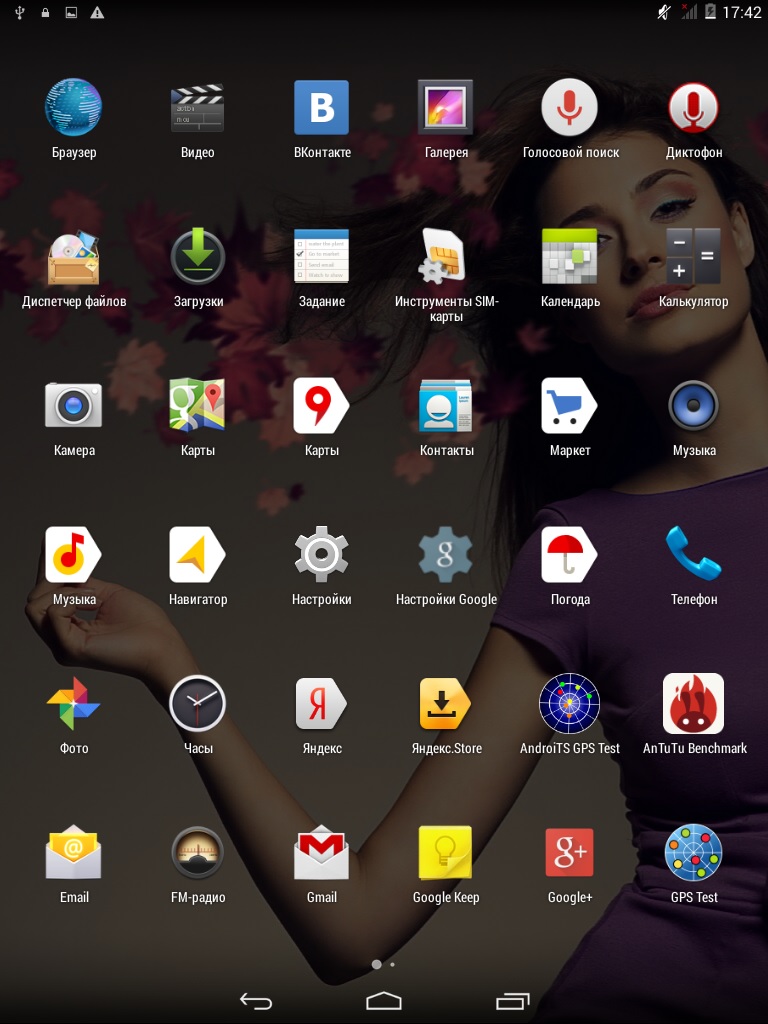
Task: Open the Браузер globe app
Action: tap(73, 107)
